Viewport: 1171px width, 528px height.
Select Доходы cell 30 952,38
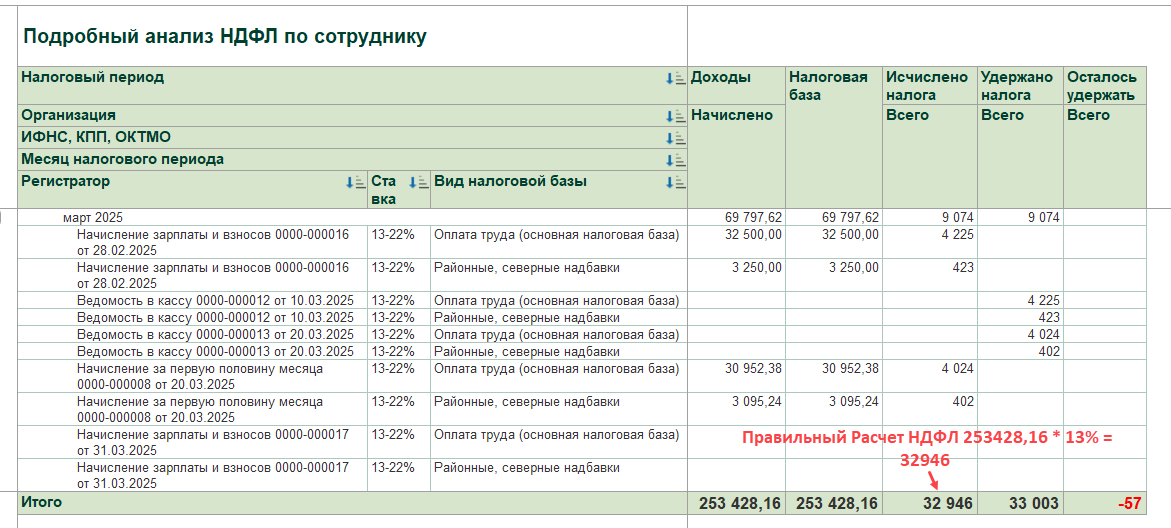[753, 368]
